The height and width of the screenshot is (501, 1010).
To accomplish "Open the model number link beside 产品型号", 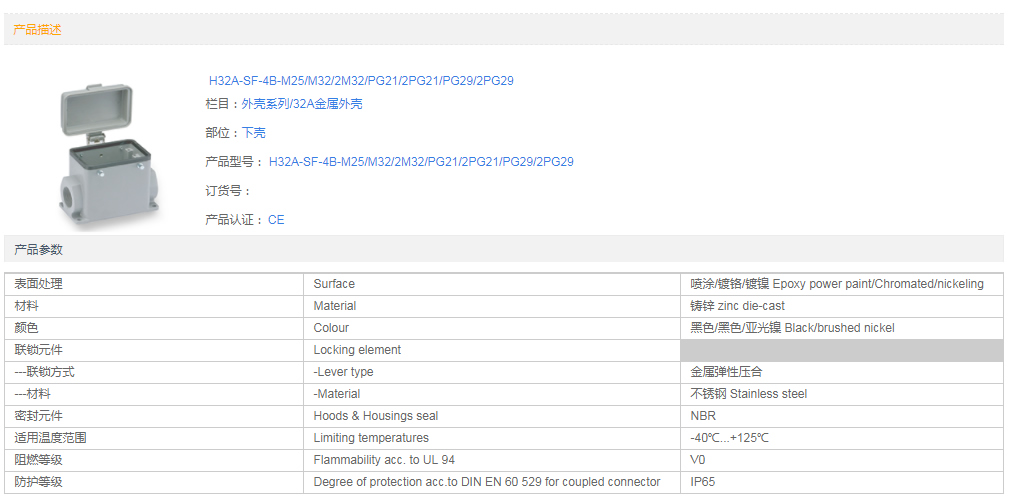I will tap(420, 162).
